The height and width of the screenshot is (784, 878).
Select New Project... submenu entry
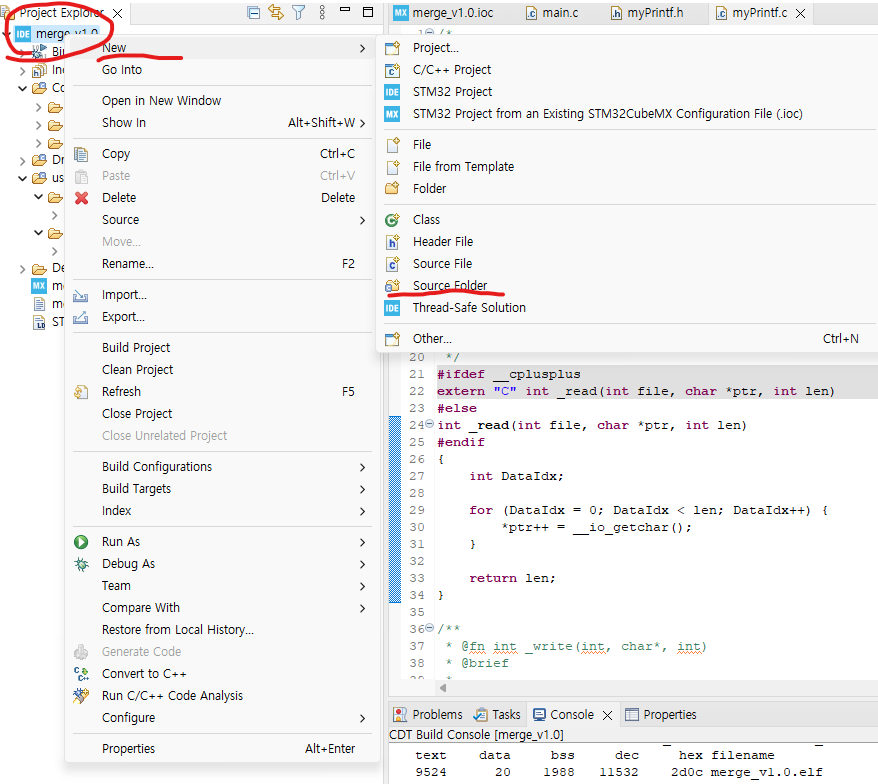tap(436, 48)
